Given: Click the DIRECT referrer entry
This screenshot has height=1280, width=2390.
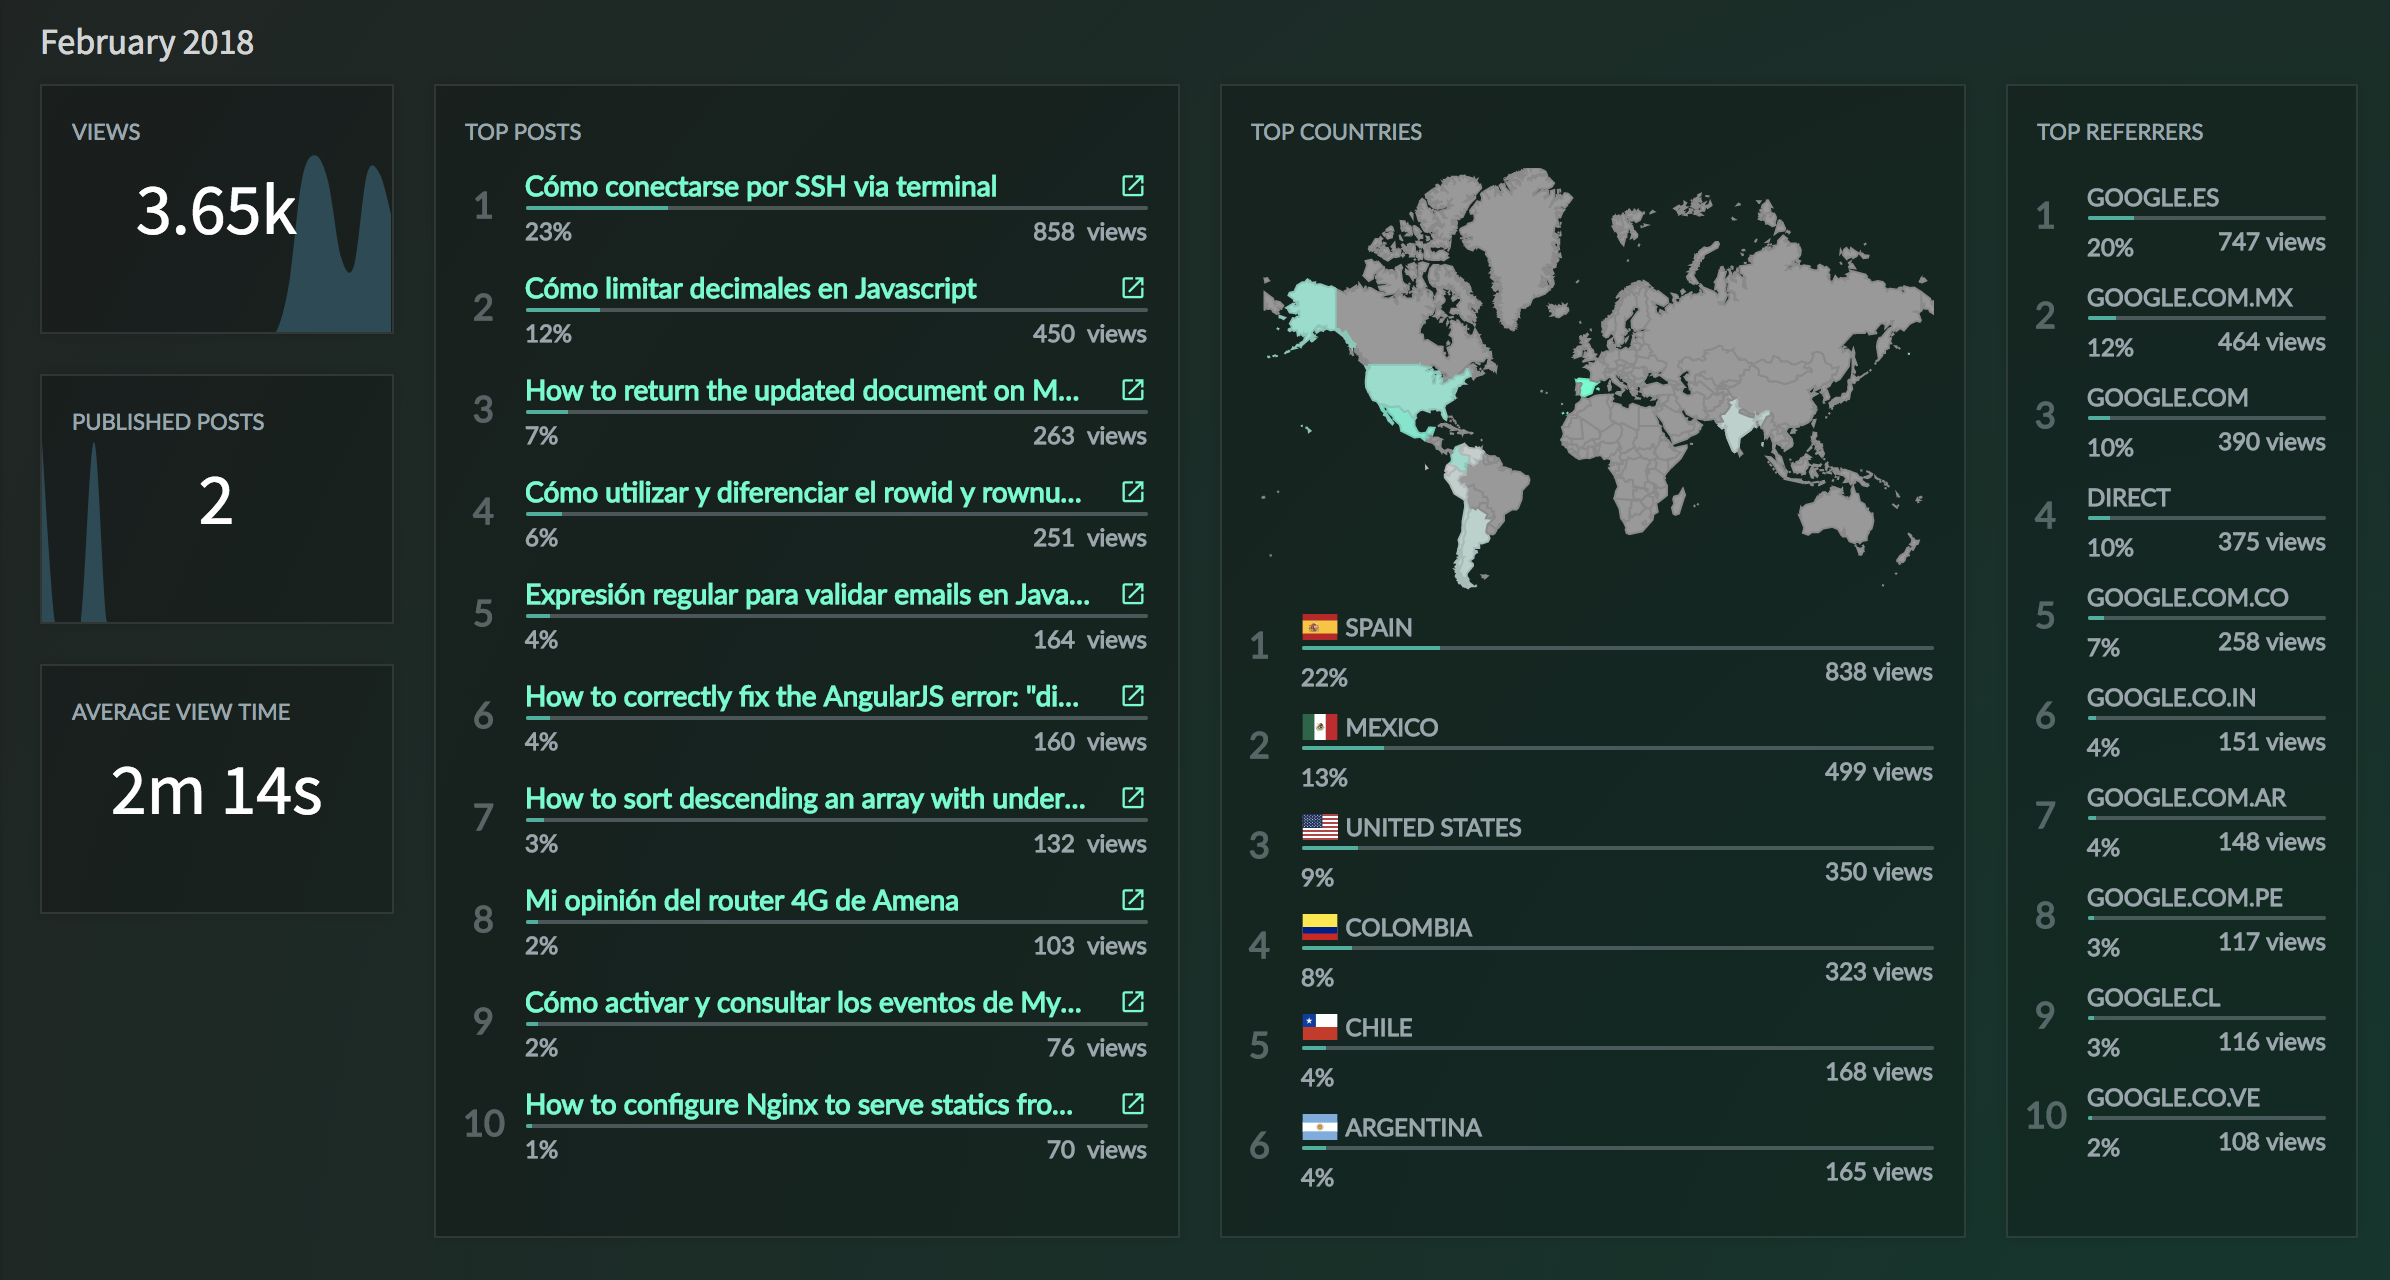Looking at the screenshot, I should [x=2128, y=498].
